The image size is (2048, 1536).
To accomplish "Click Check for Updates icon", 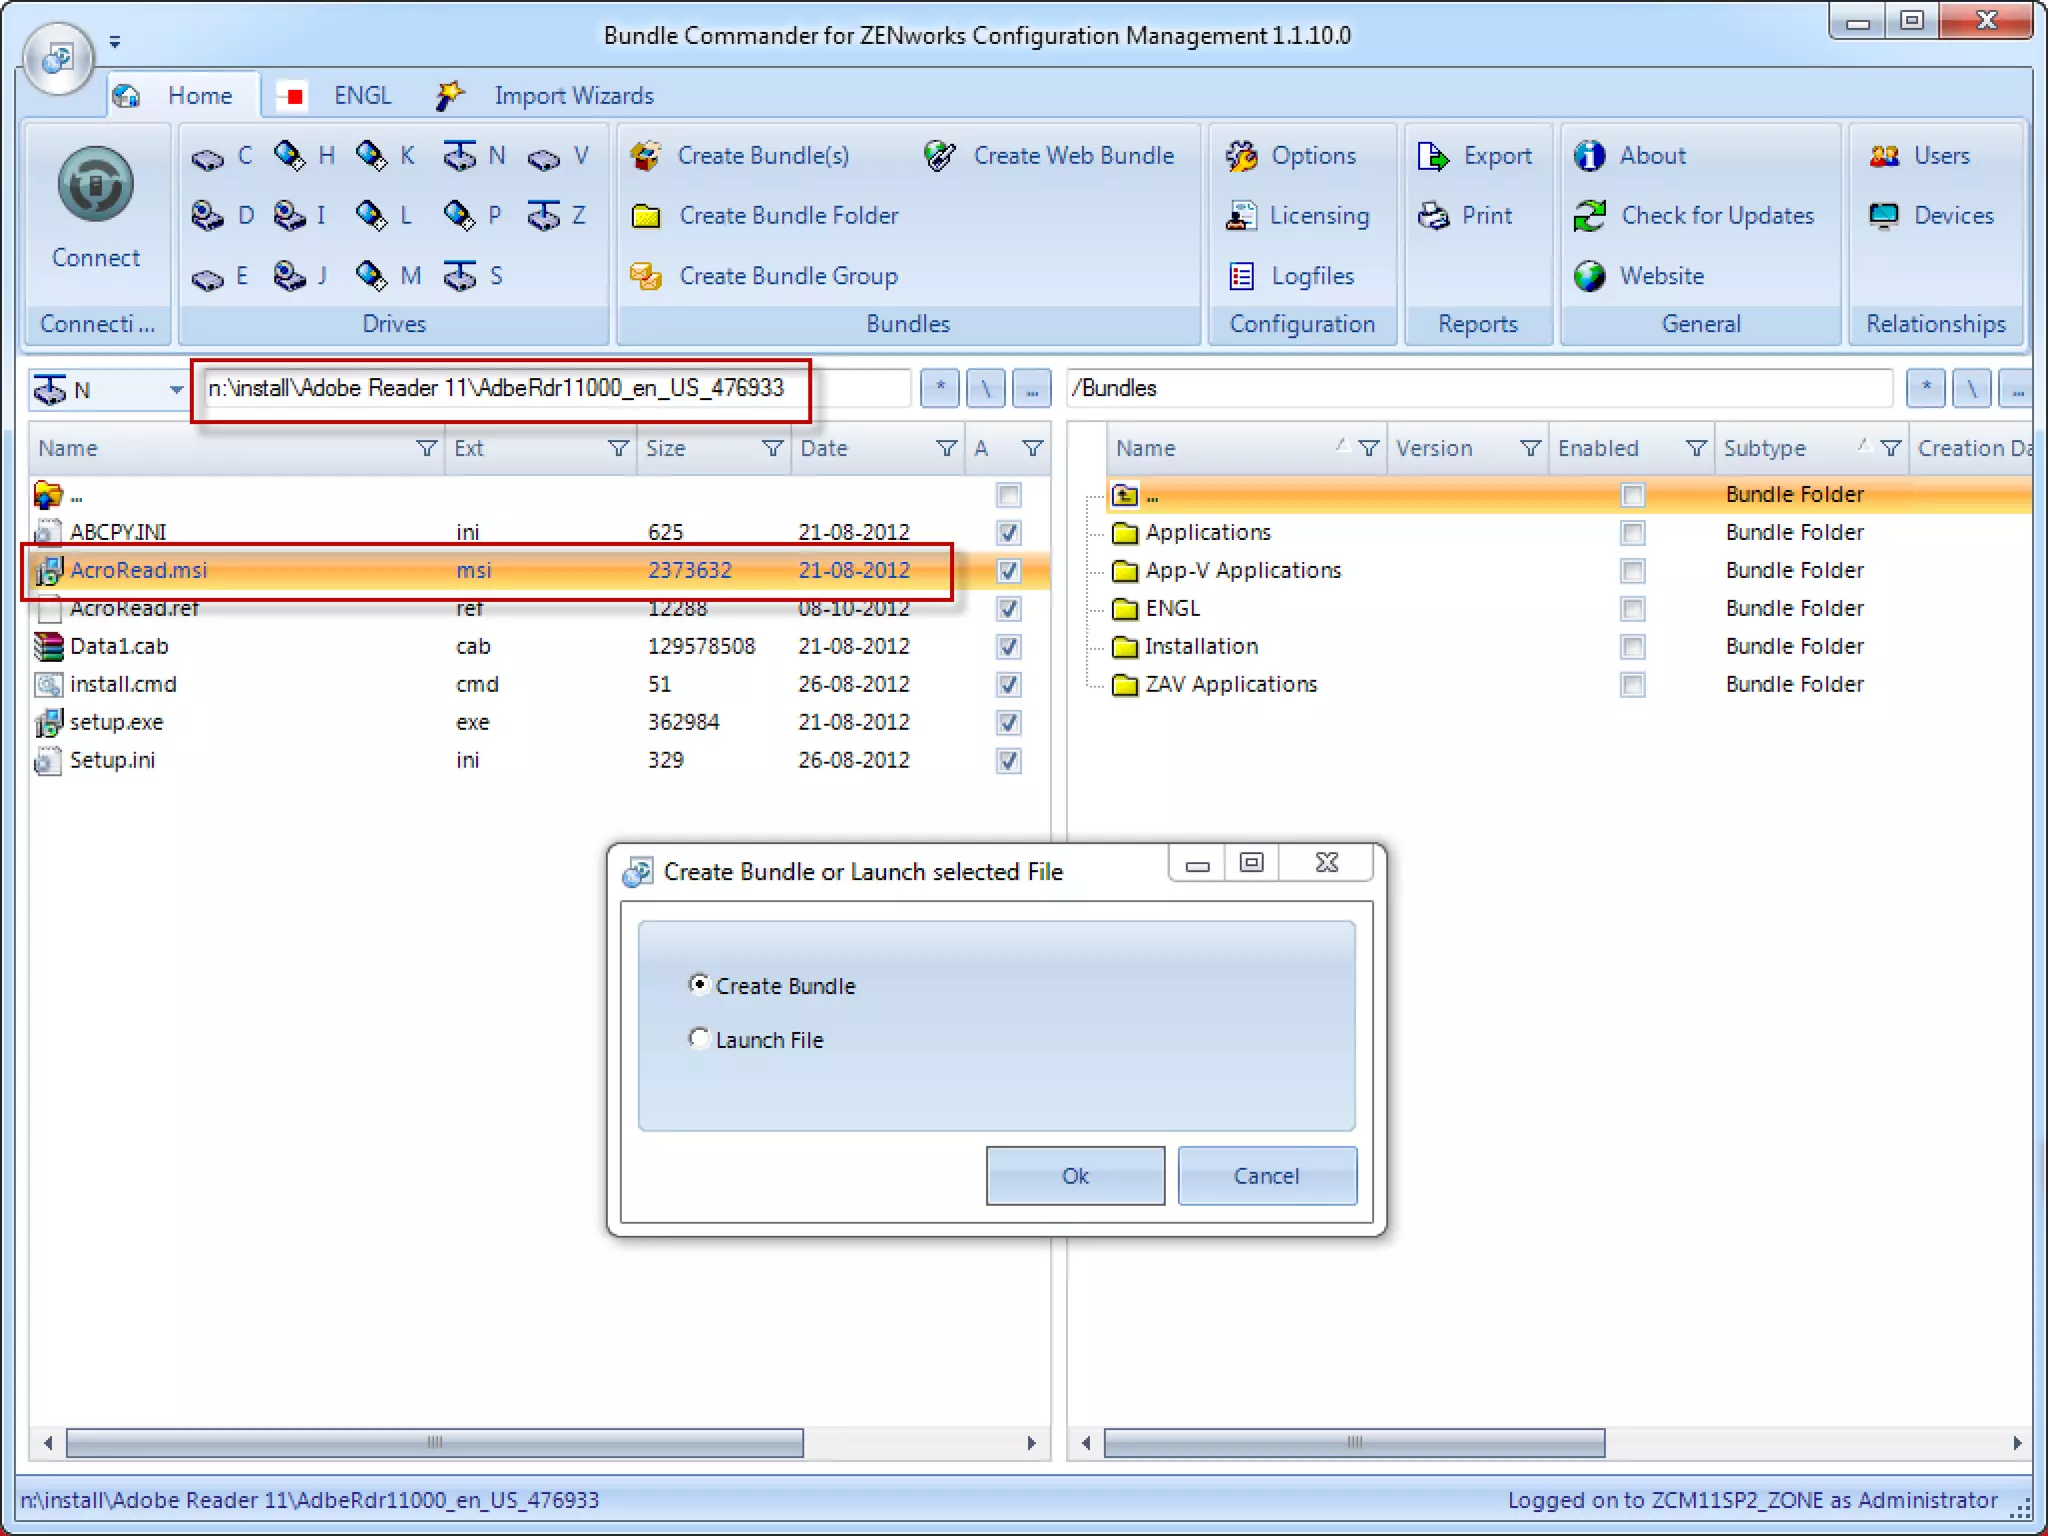I will pos(1590,216).
